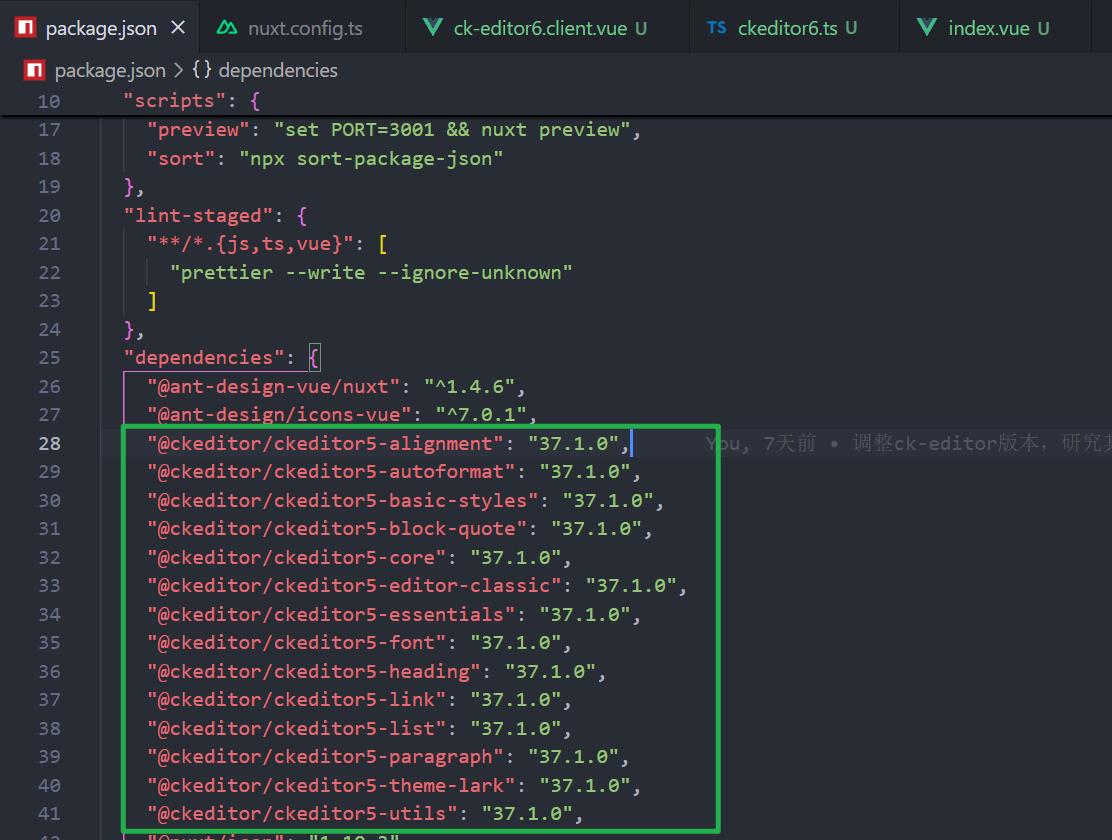Click the "preview" script key
The image size is (1112, 840).
point(199,130)
